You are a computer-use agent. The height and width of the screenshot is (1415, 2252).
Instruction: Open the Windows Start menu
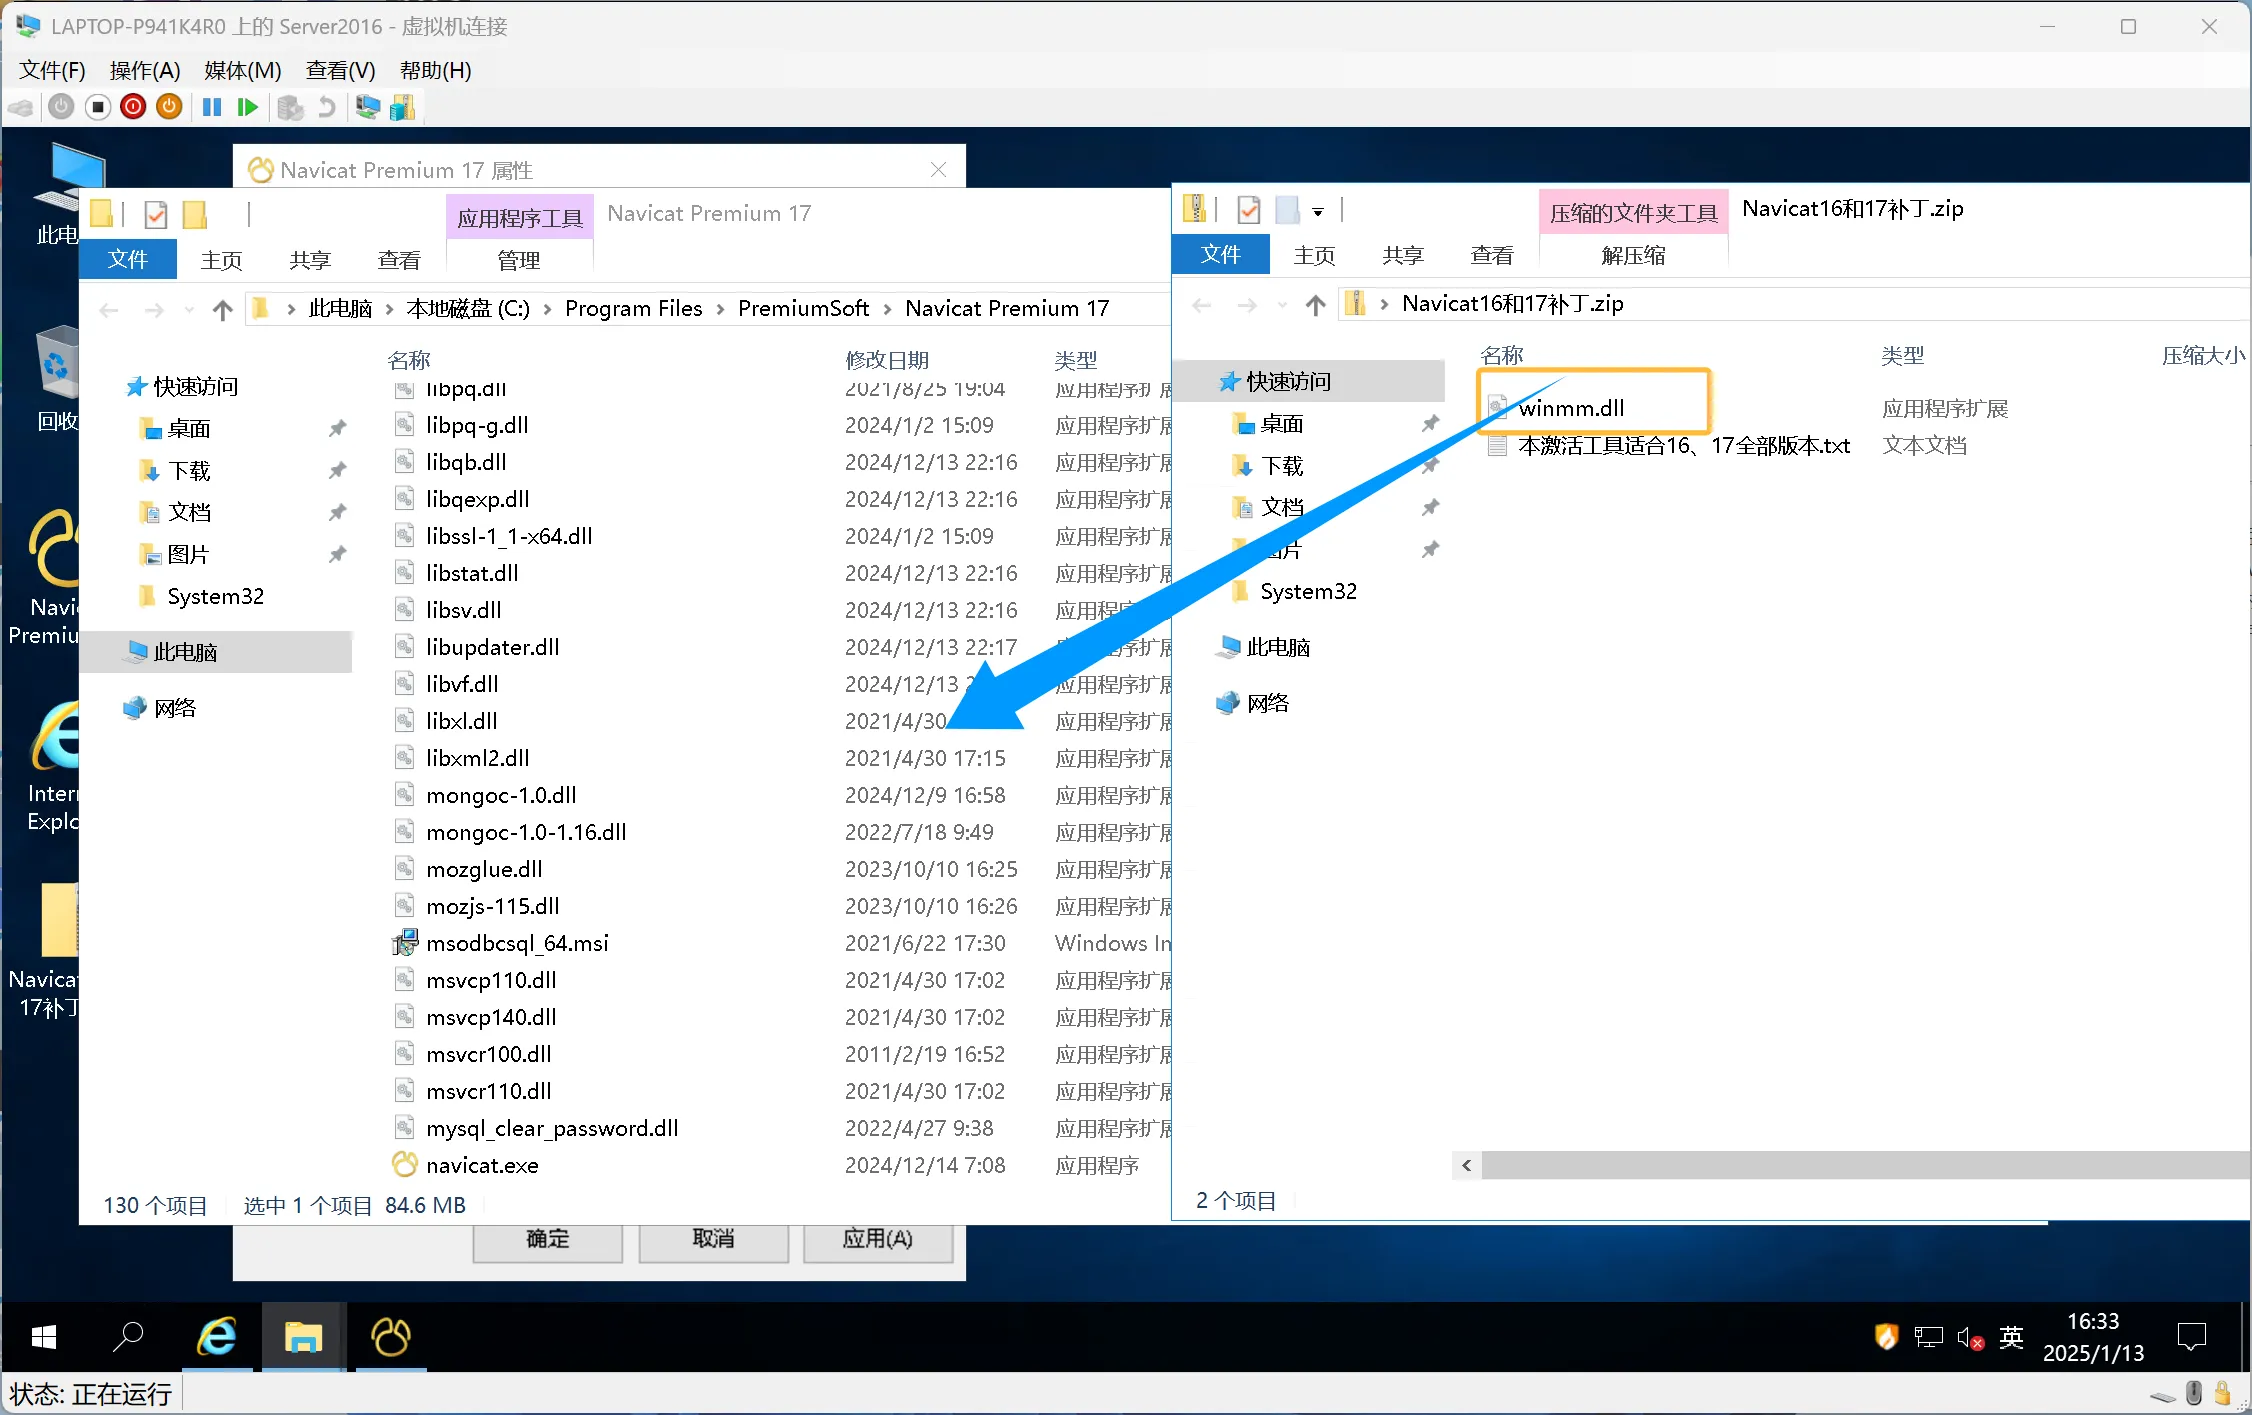pyautogui.click(x=44, y=1337)
